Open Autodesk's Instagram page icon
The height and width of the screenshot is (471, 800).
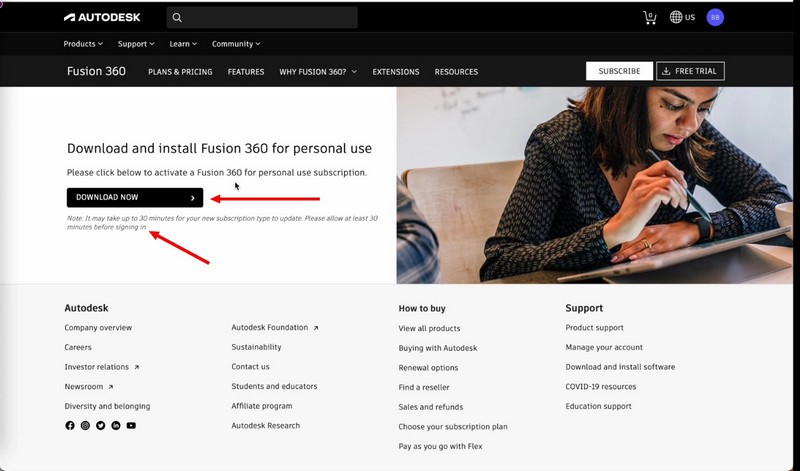click(x=85, y=426)
